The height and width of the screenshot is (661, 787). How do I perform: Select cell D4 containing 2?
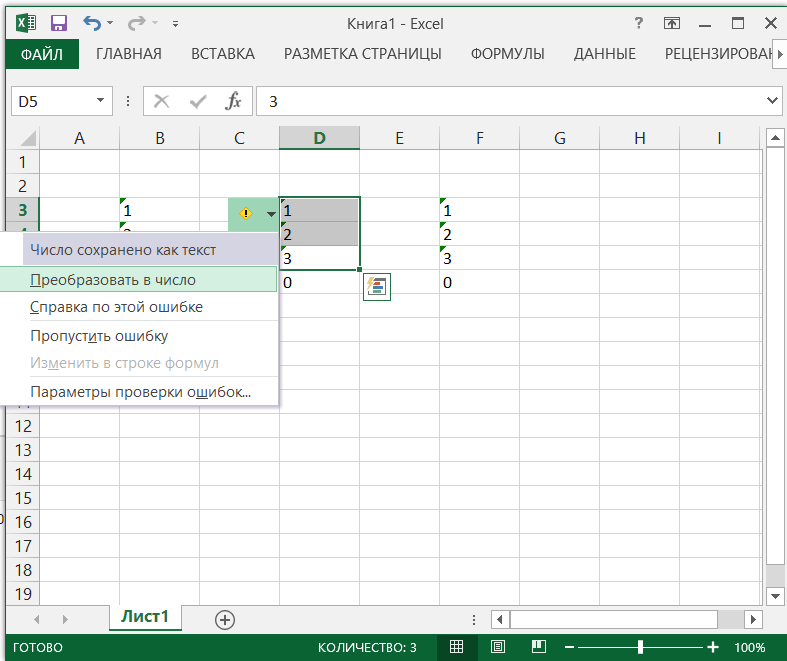(319, 234)
